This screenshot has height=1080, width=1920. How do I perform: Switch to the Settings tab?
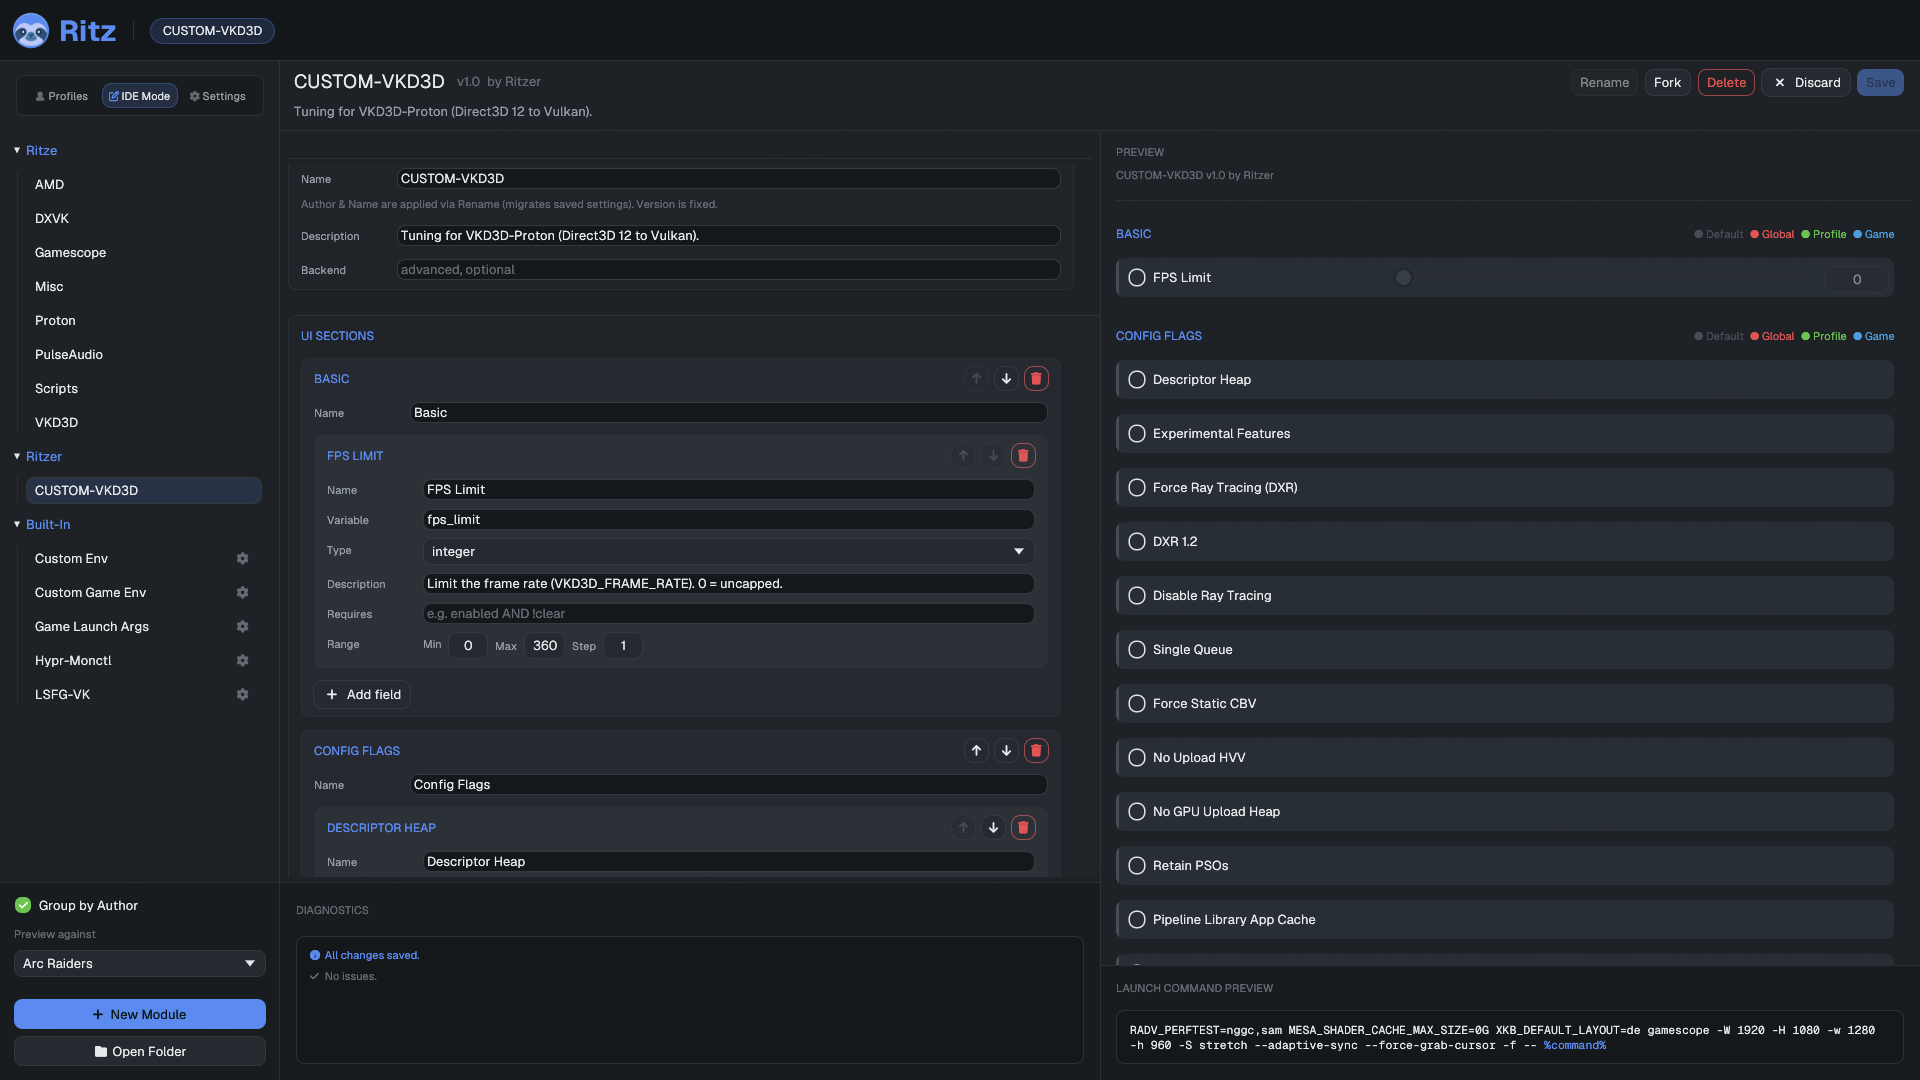tap(217, 96)
